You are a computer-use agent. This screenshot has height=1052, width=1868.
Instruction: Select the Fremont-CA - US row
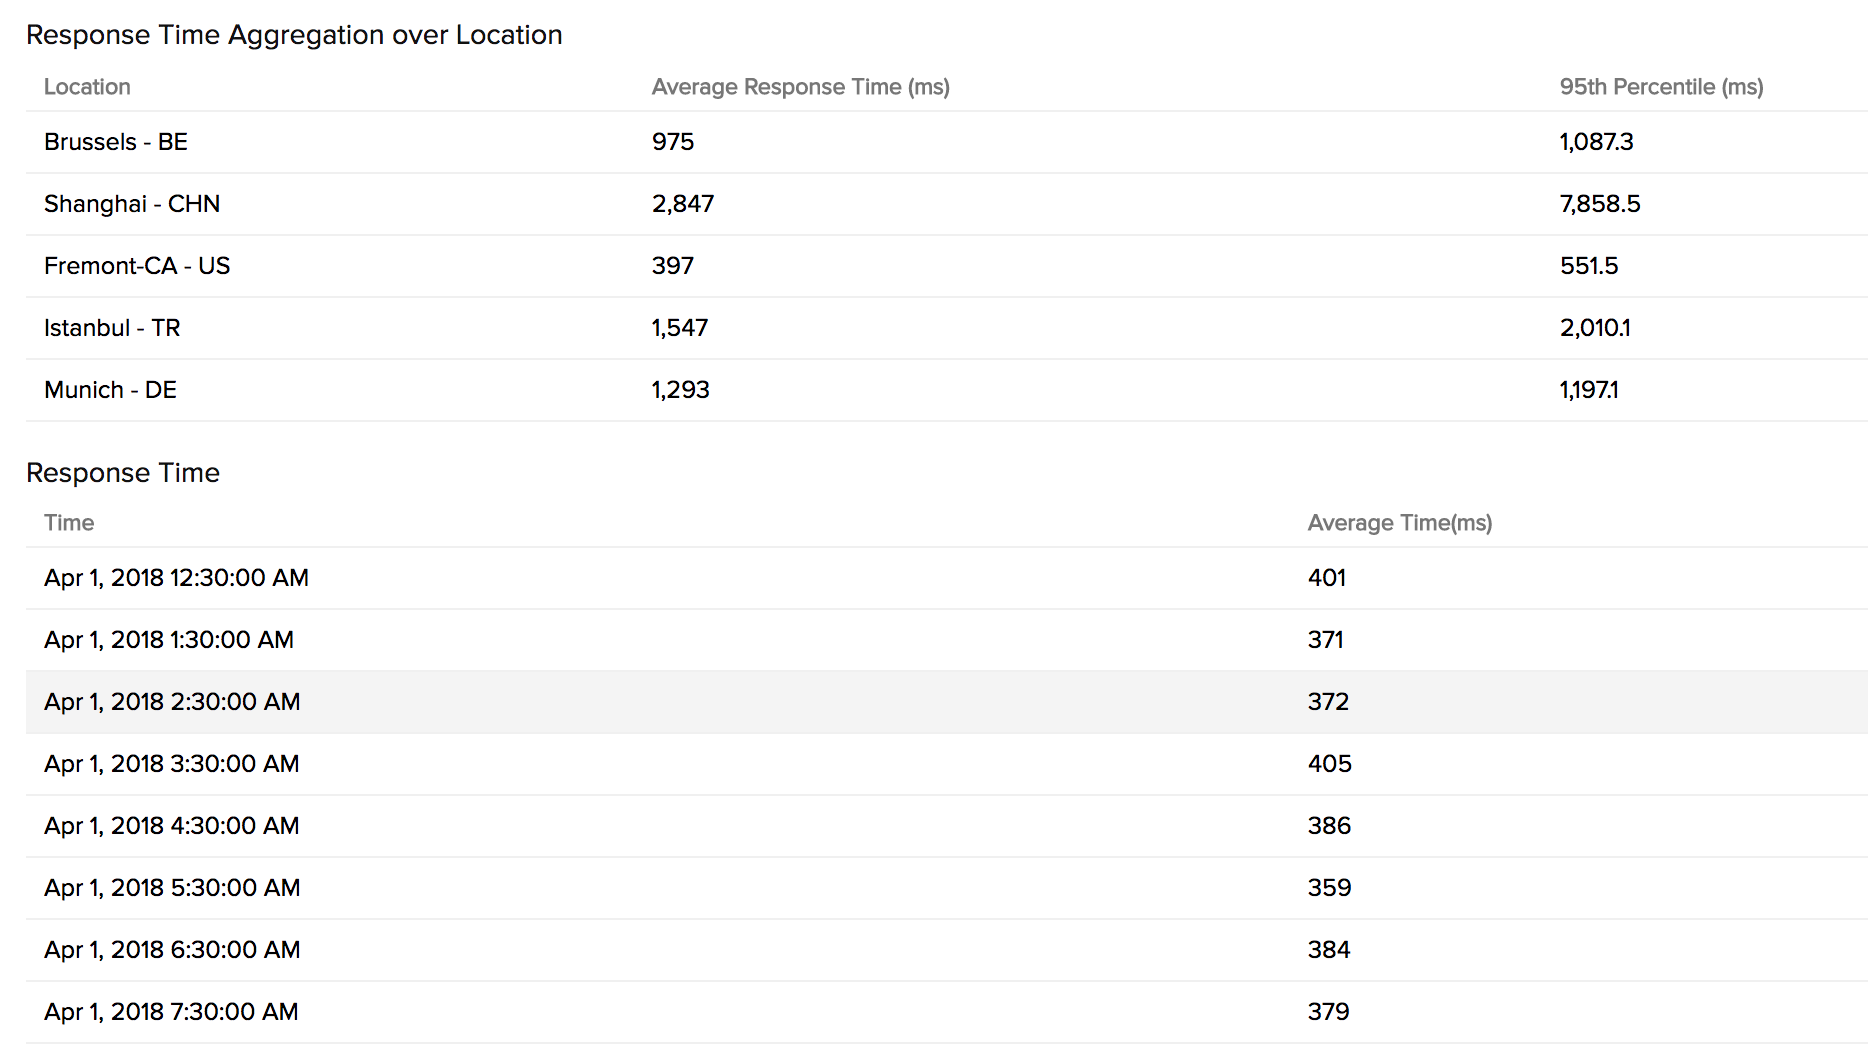pyautogui.click(x=137, y=266)
